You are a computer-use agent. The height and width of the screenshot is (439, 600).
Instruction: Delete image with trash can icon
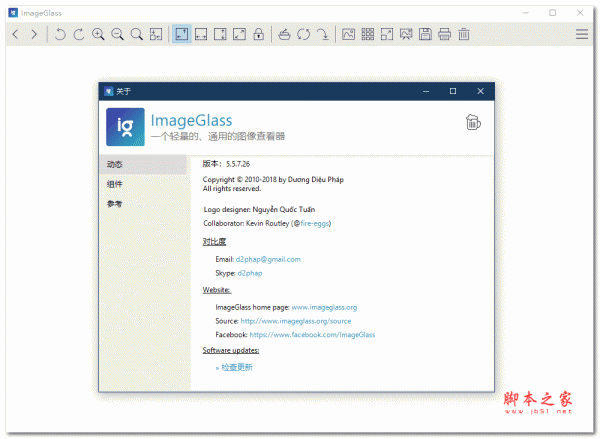(464, 34)
